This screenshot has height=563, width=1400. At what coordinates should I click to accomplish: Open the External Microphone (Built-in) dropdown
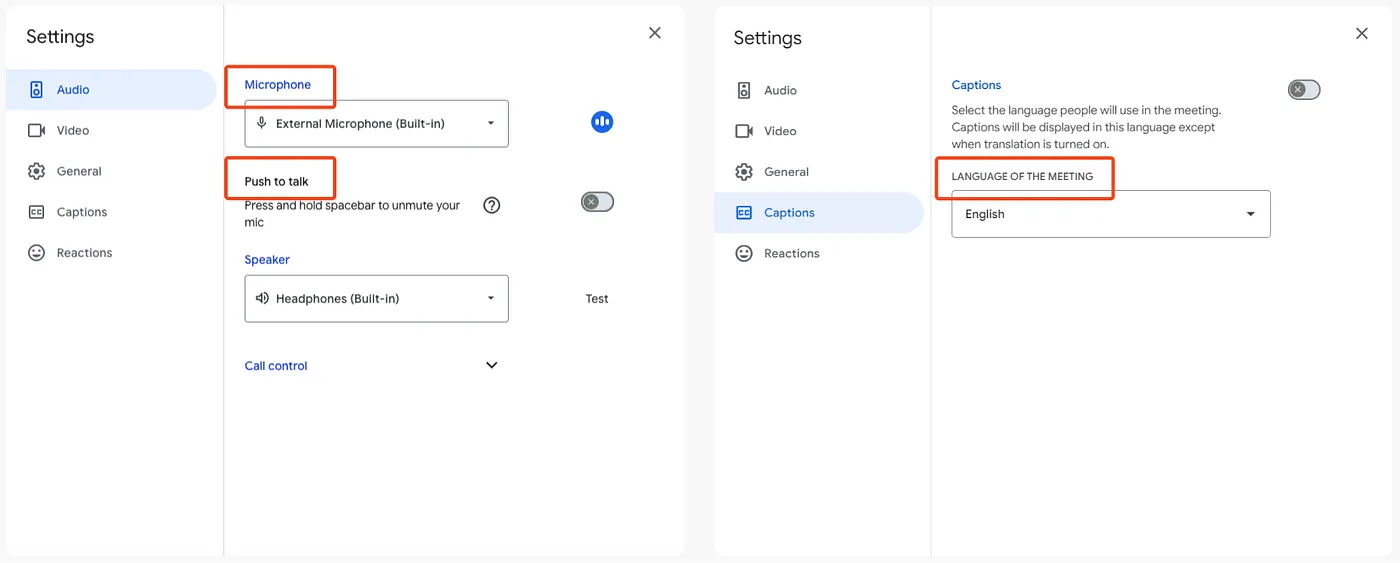click(376, 124)
